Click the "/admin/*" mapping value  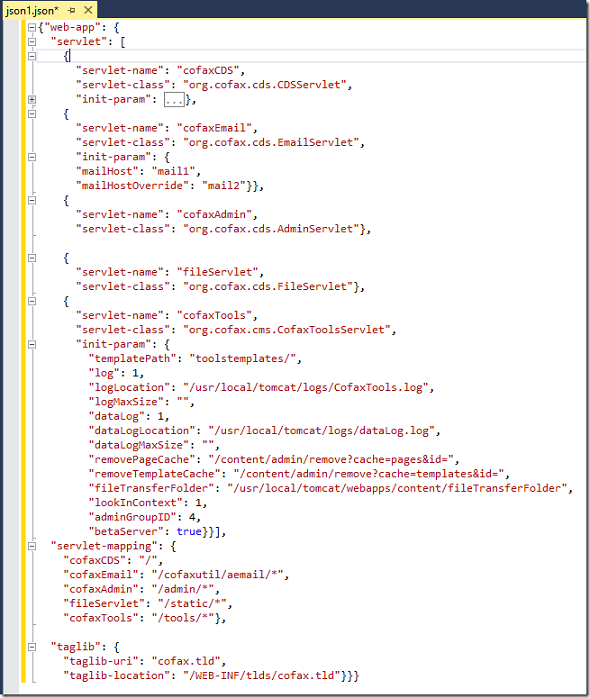coord(183,589)
